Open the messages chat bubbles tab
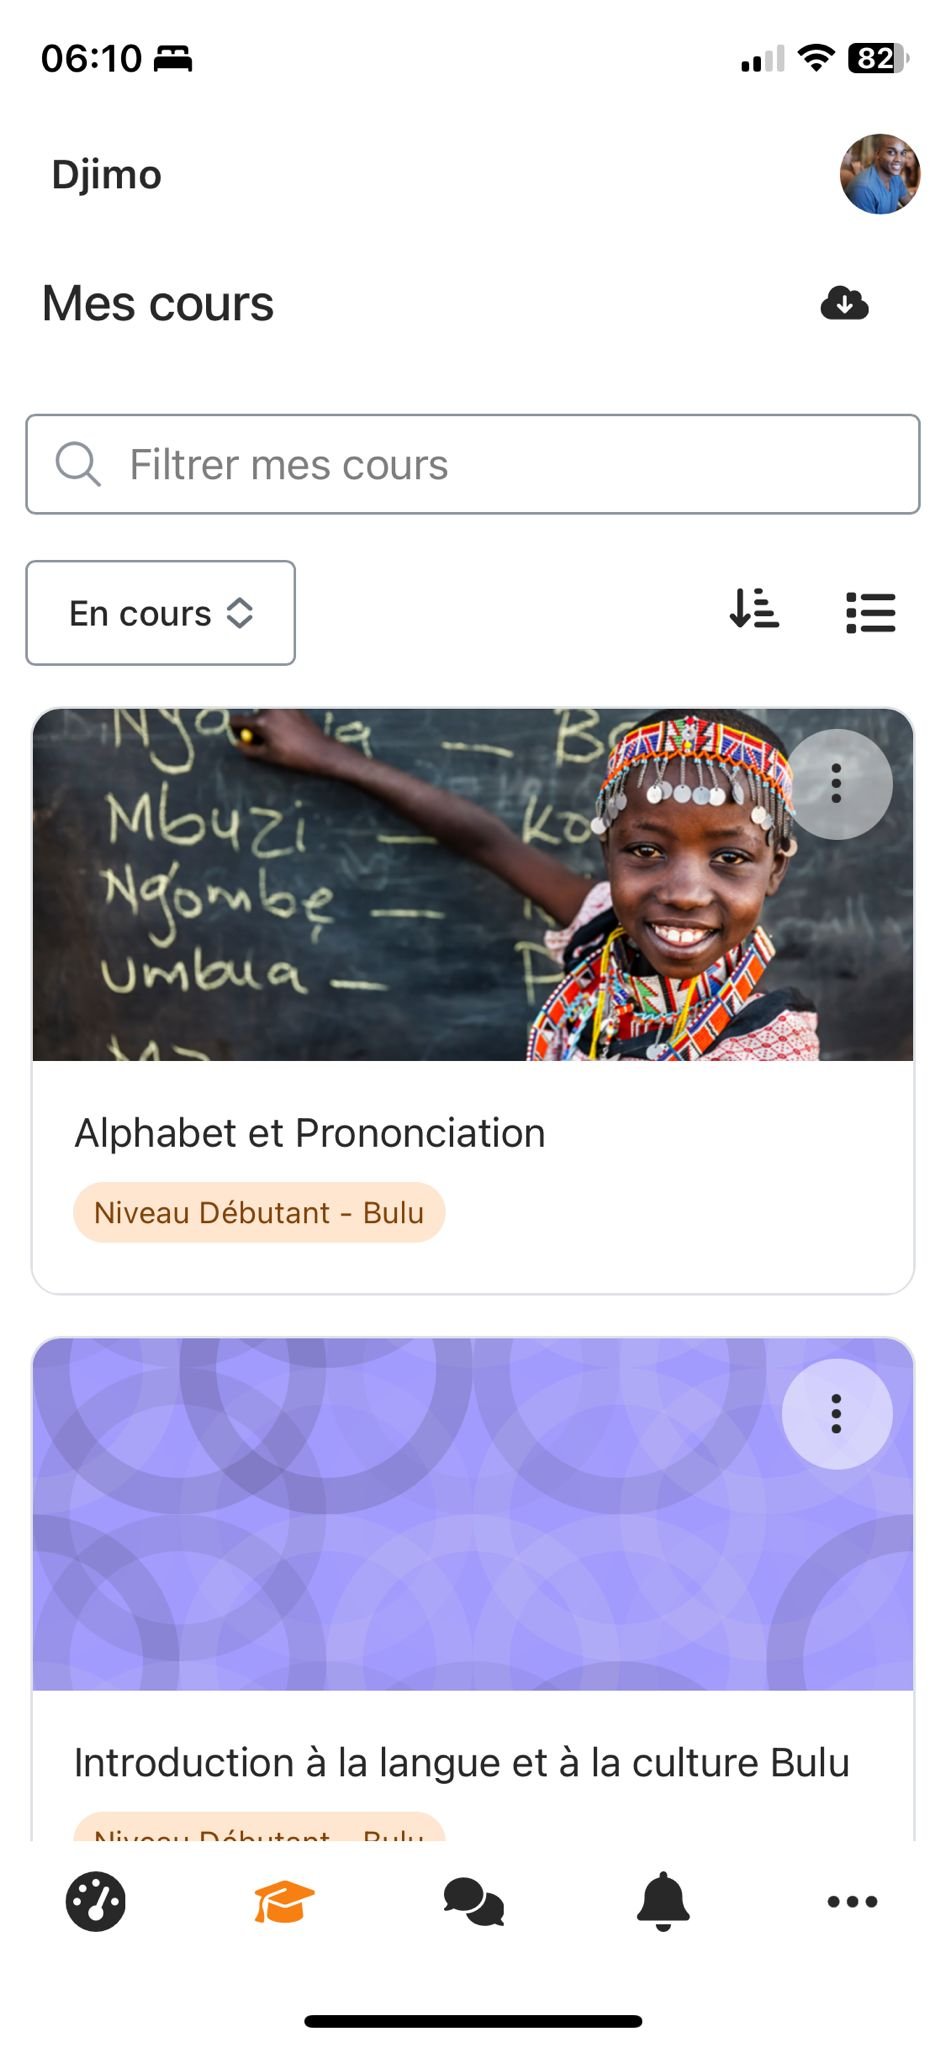The height and width of the screenshot is (2048, 946). coord(473,1901)
